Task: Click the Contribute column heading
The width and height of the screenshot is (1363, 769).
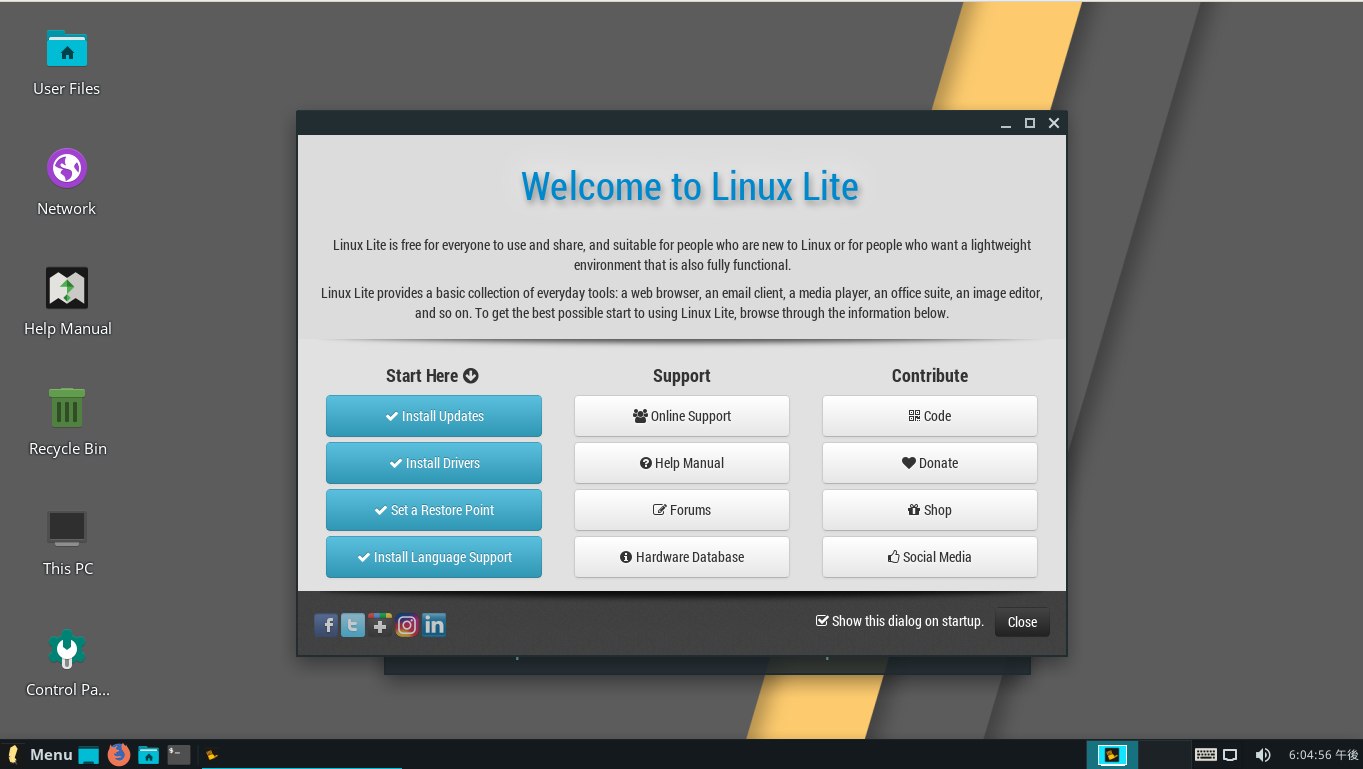Action: coord(930,376)
